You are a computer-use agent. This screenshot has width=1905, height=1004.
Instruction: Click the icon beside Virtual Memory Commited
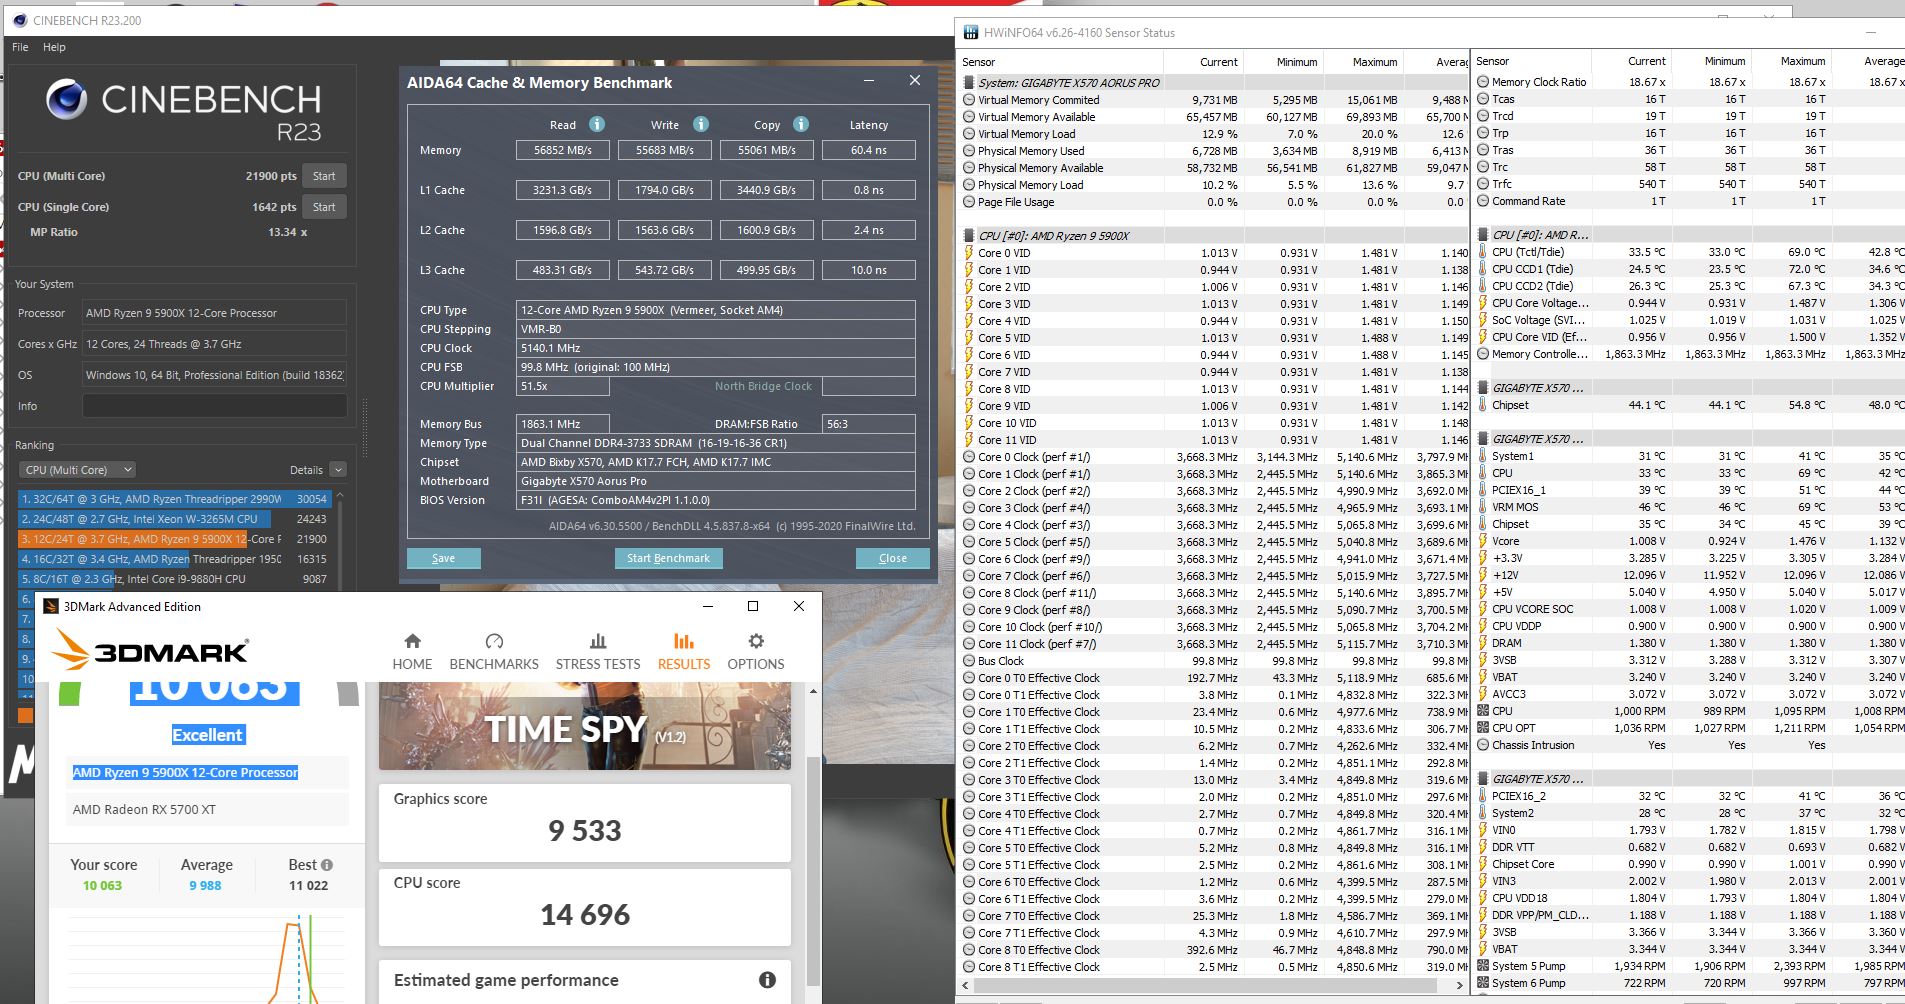click(x=969, y=100)
